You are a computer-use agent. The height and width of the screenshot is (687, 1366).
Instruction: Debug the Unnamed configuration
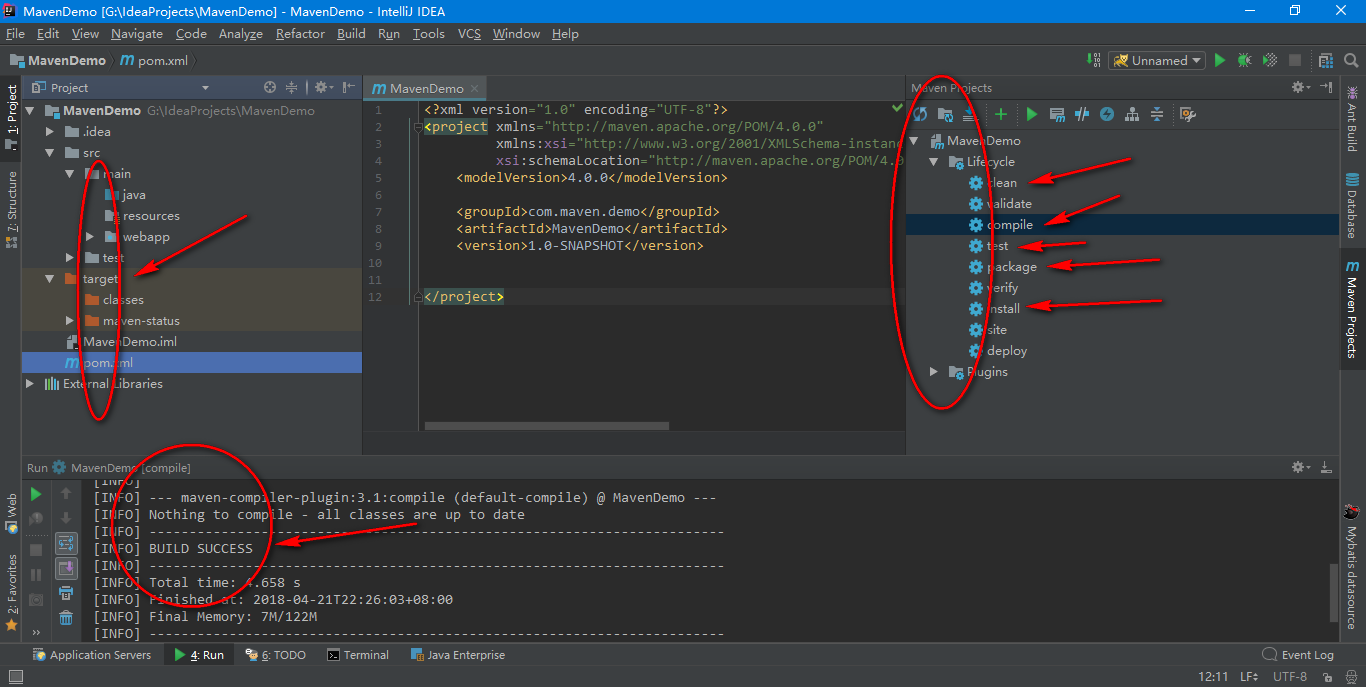tap(1244, 60)
